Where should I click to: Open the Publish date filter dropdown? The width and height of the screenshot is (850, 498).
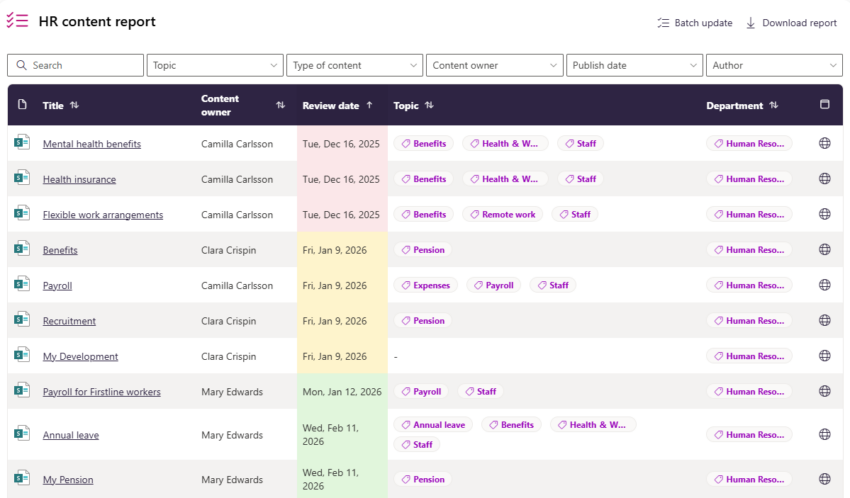[634, 65]
